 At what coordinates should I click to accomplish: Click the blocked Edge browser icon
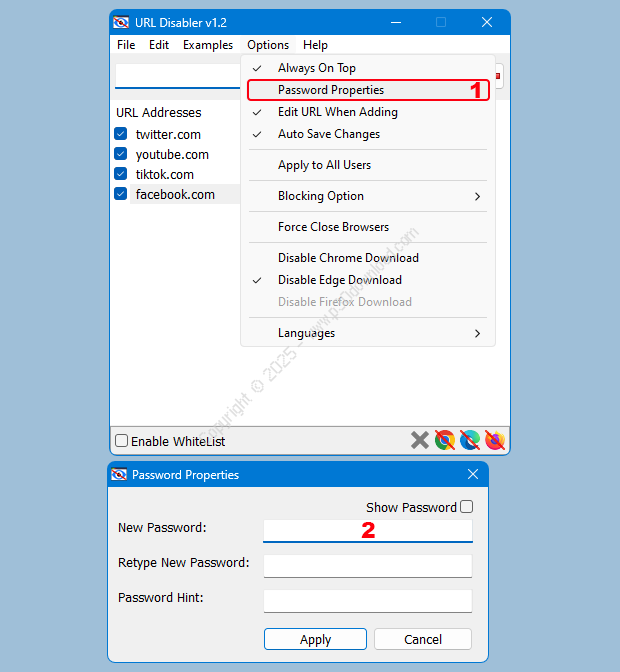click(470, 440)
